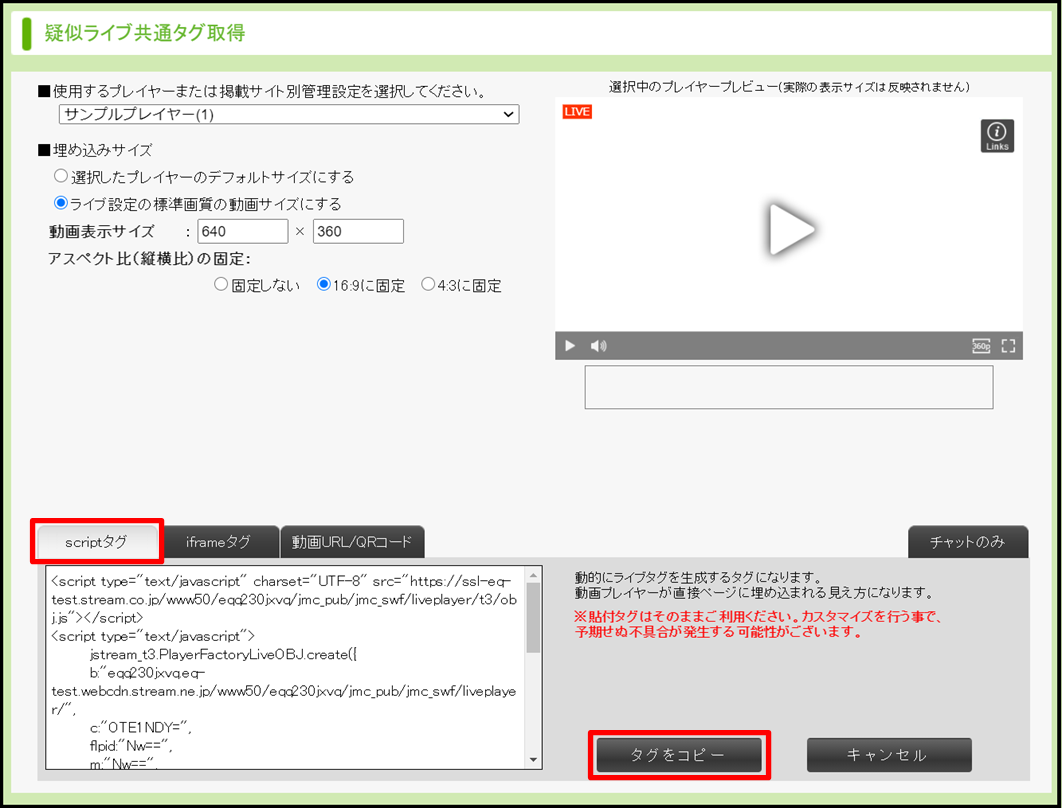Click the red LIVE badge in preview

(x=577, y=112)
